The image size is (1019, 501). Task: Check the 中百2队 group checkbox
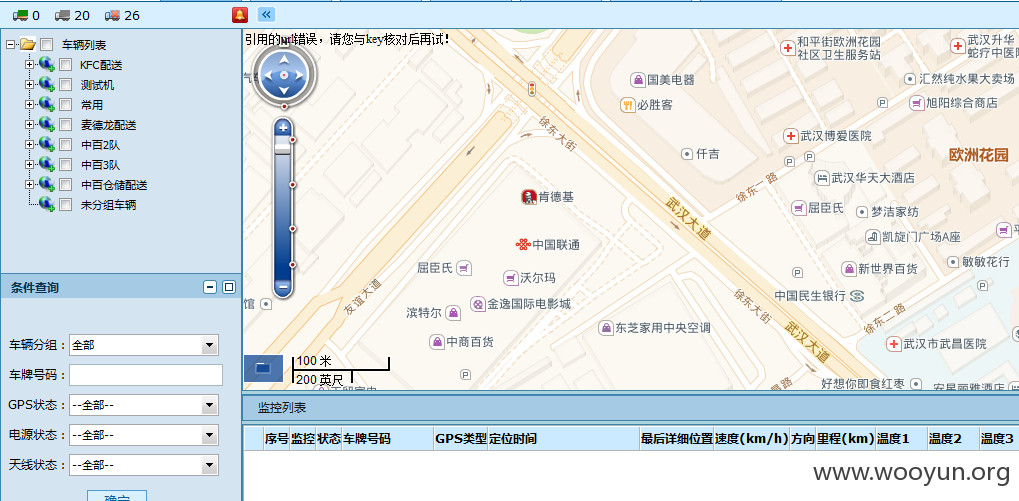click(x=66, y=144)
